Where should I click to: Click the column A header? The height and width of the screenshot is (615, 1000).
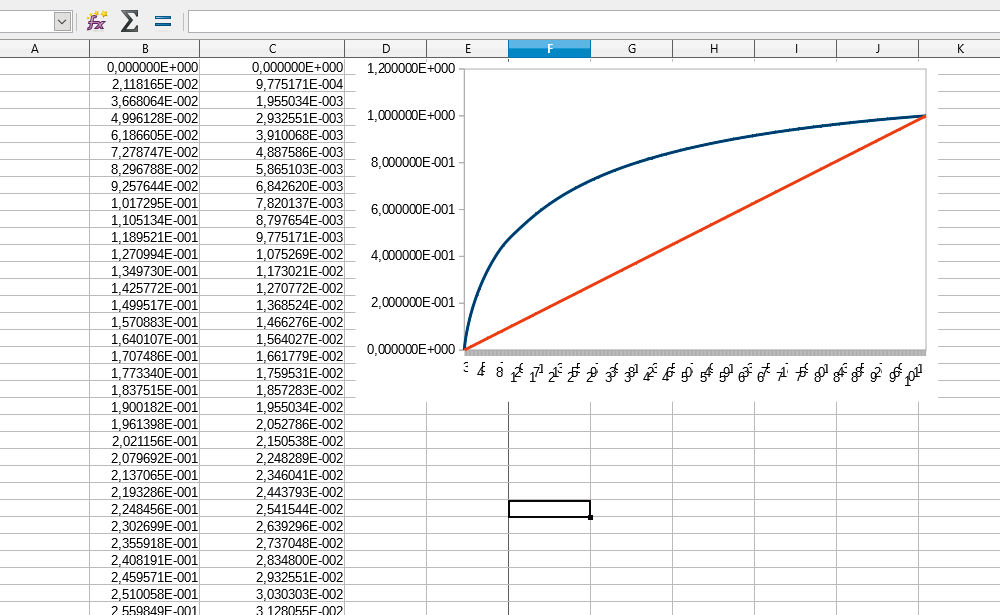pos(35,49)
